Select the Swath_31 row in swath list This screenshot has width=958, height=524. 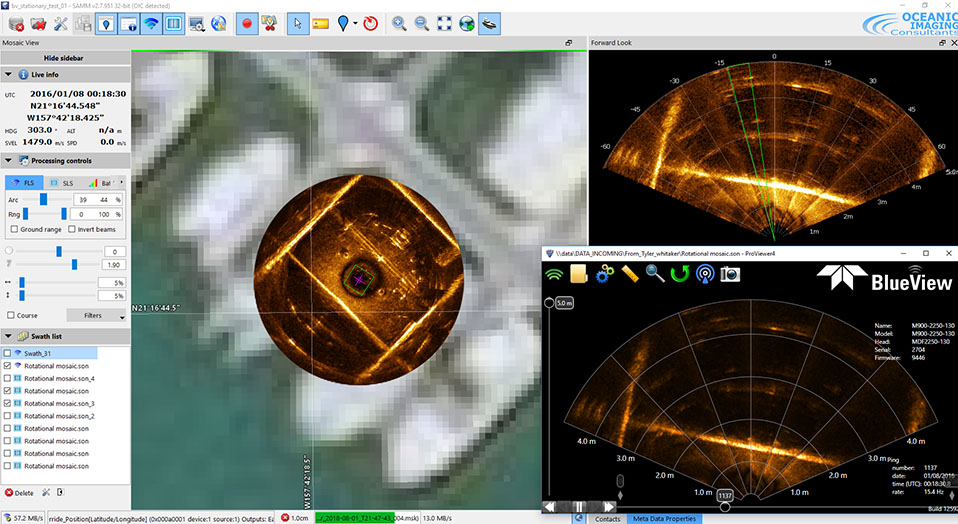[x=49, y=353]
